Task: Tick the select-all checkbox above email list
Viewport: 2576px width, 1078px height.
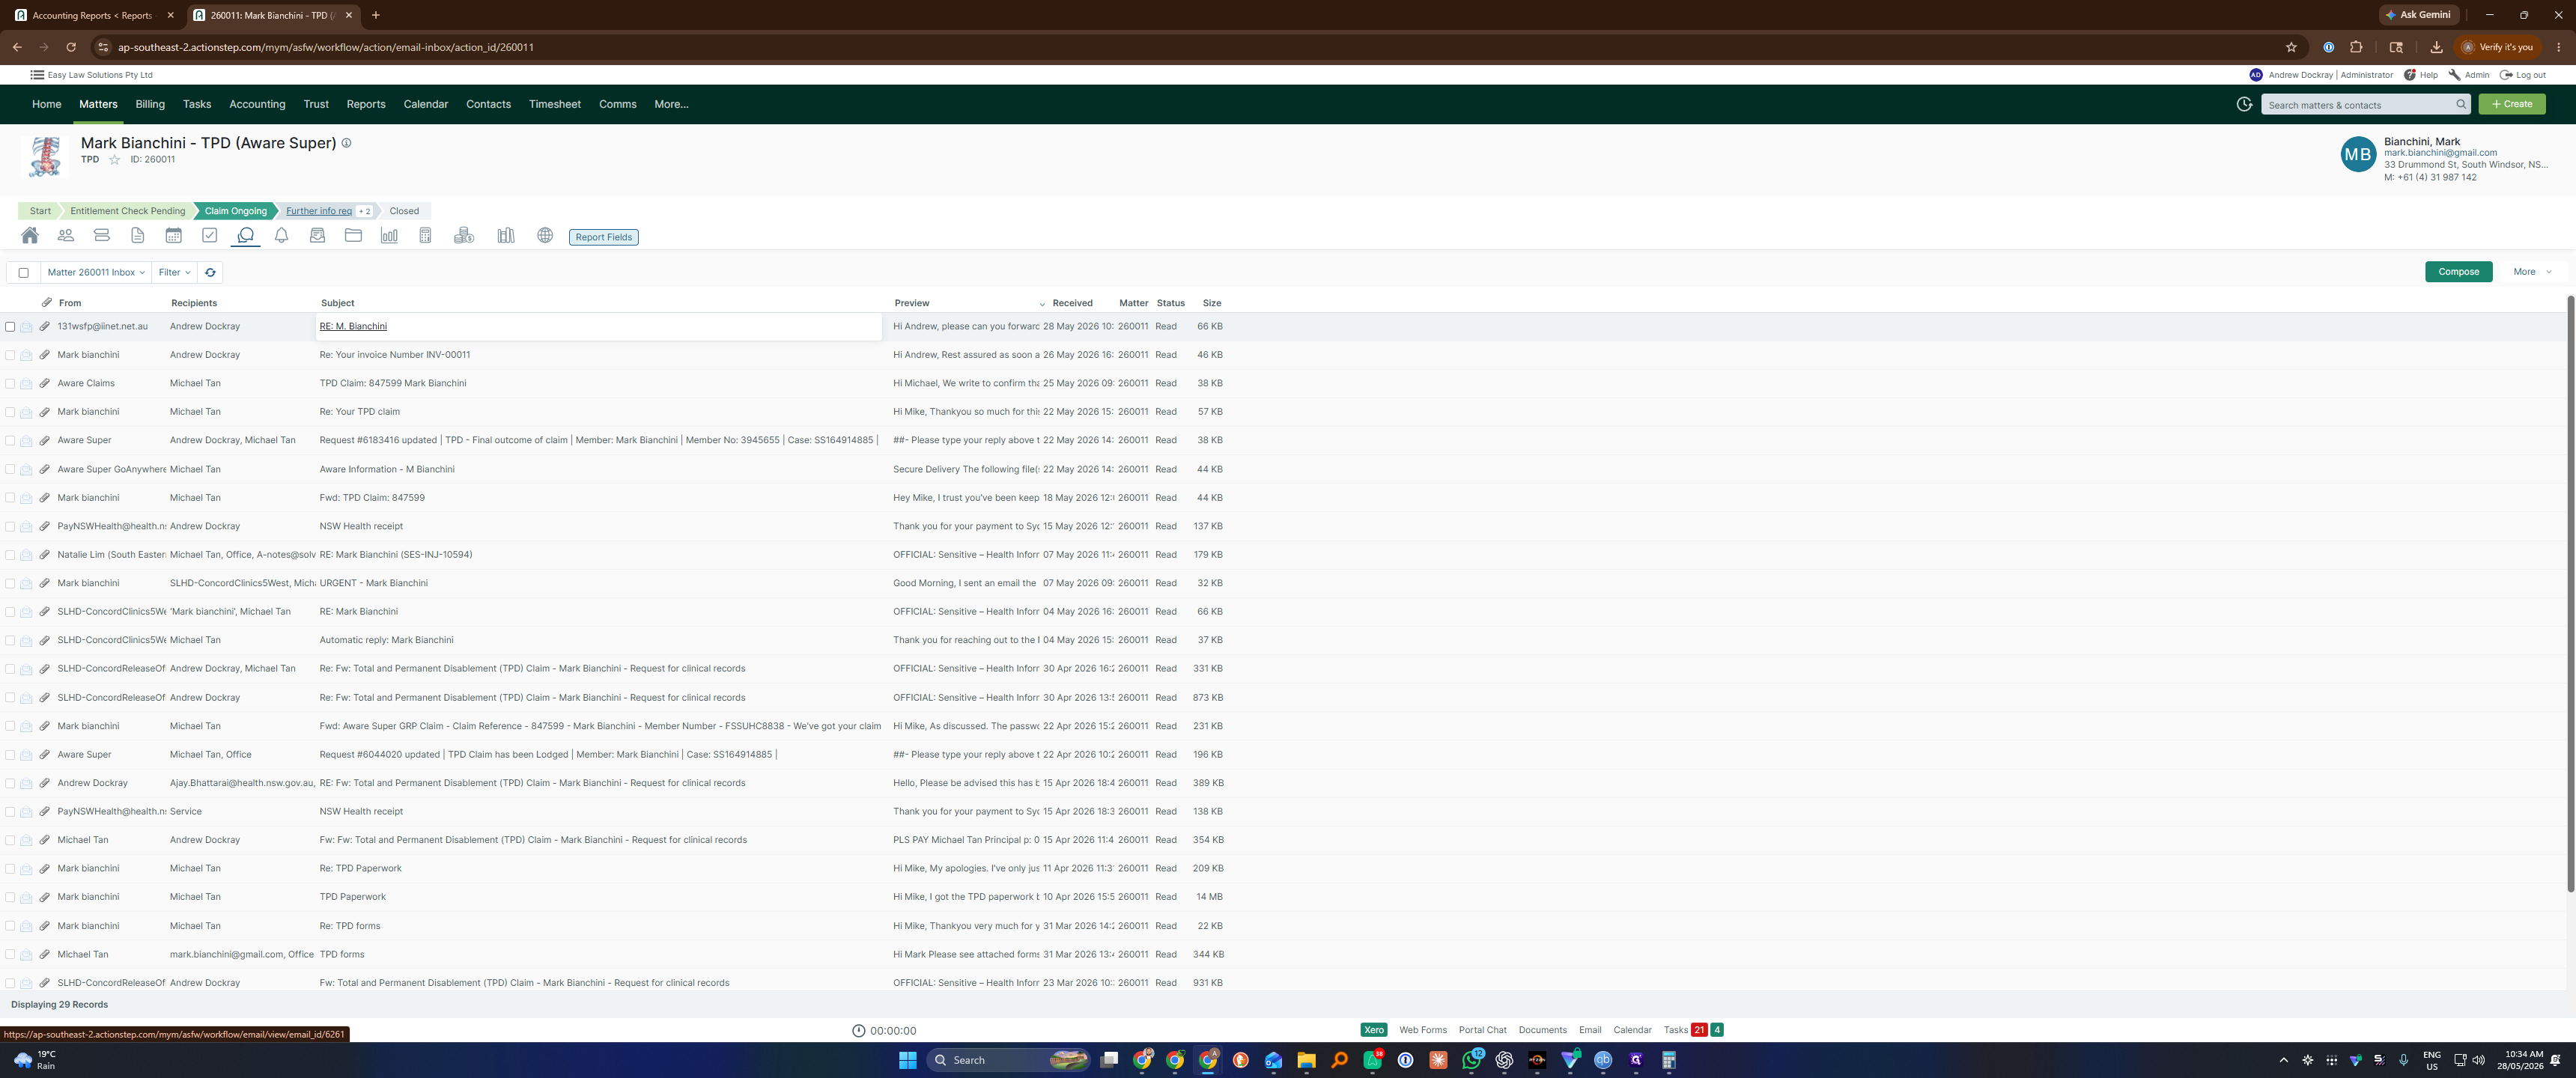Action: 24,272
